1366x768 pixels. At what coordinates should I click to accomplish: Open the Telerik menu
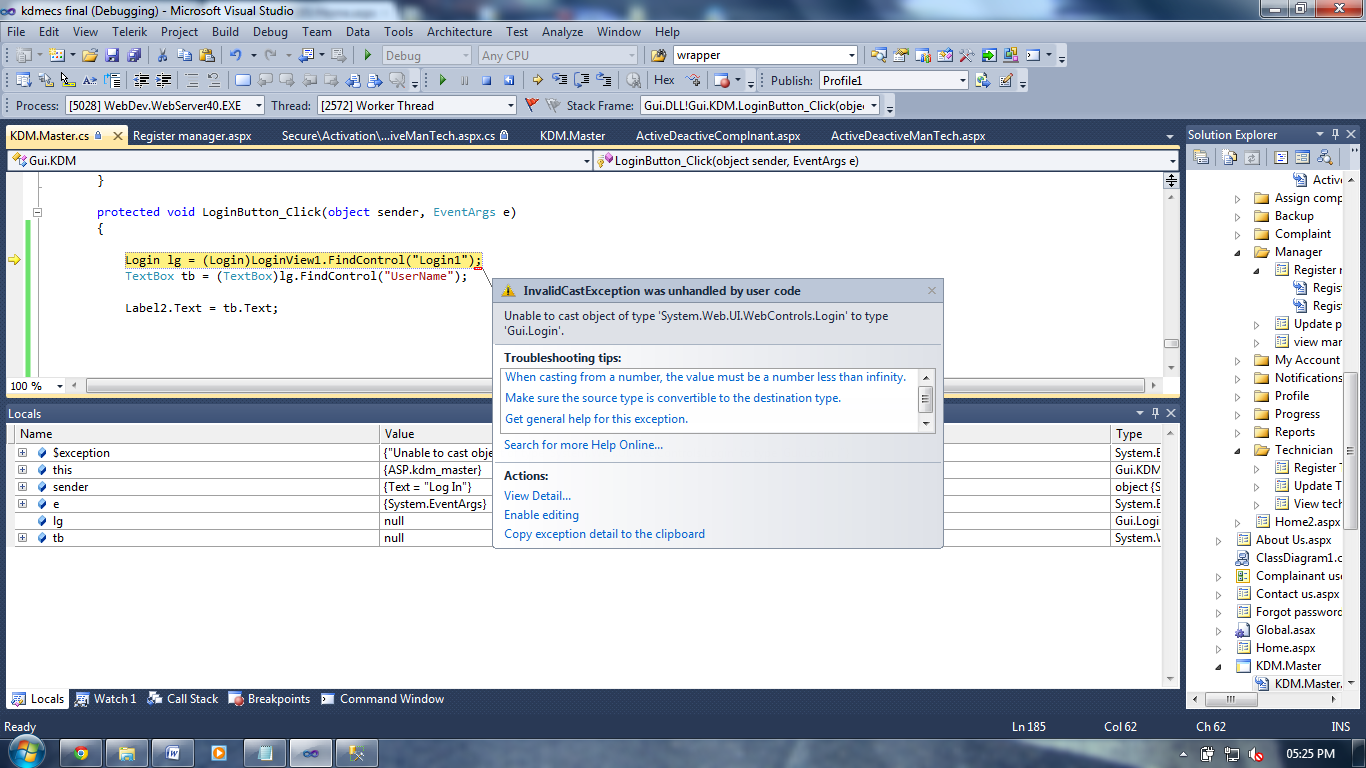click(x=129, y=32)
